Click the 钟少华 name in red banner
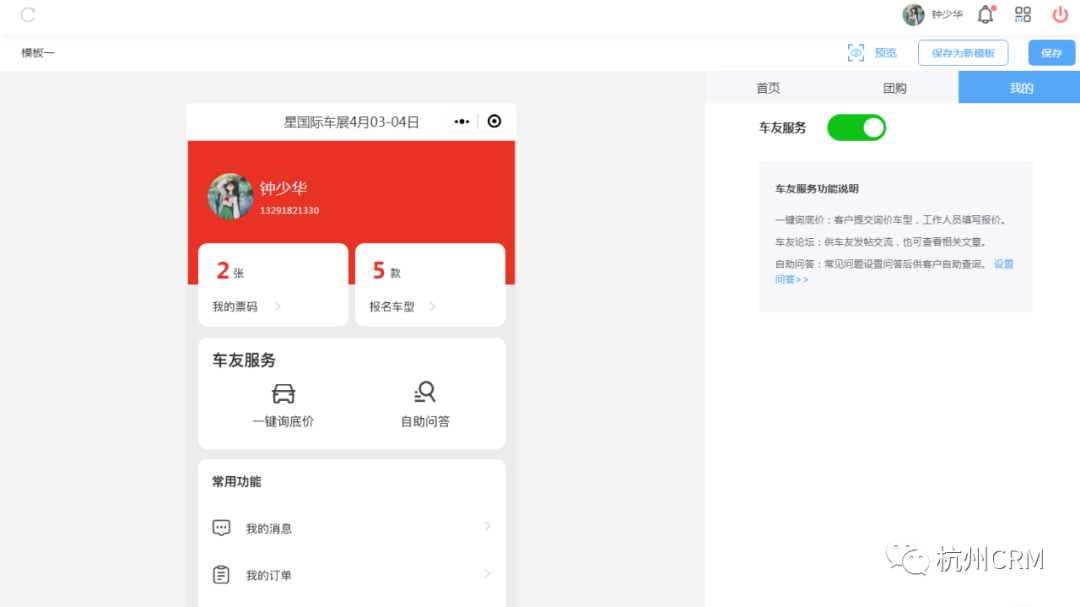 click(283, 188)
